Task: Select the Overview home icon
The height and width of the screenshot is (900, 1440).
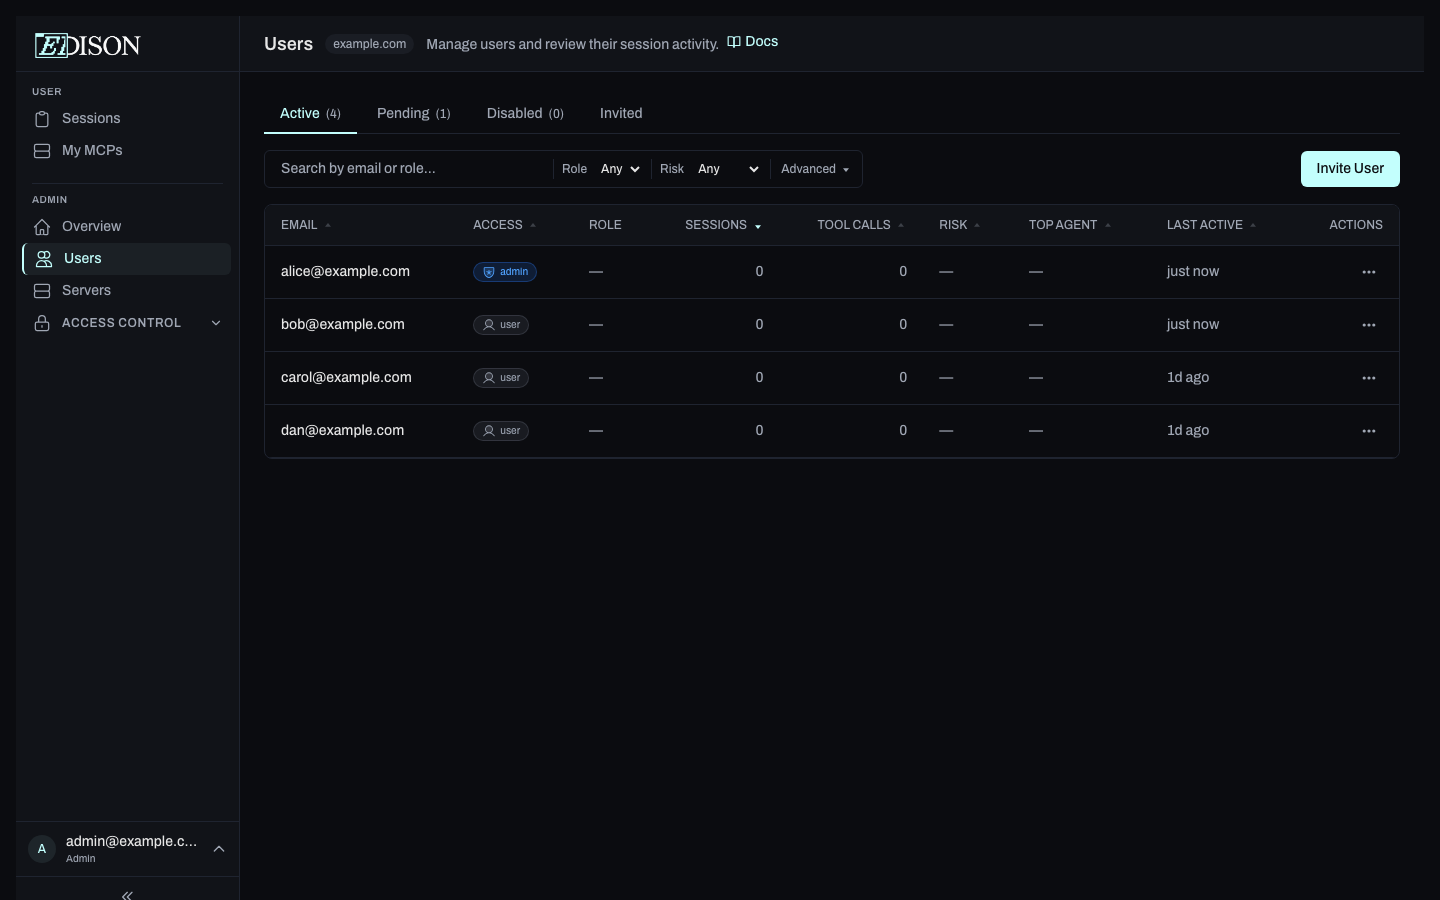Action: pyautogui.click(x=42, y=227)
